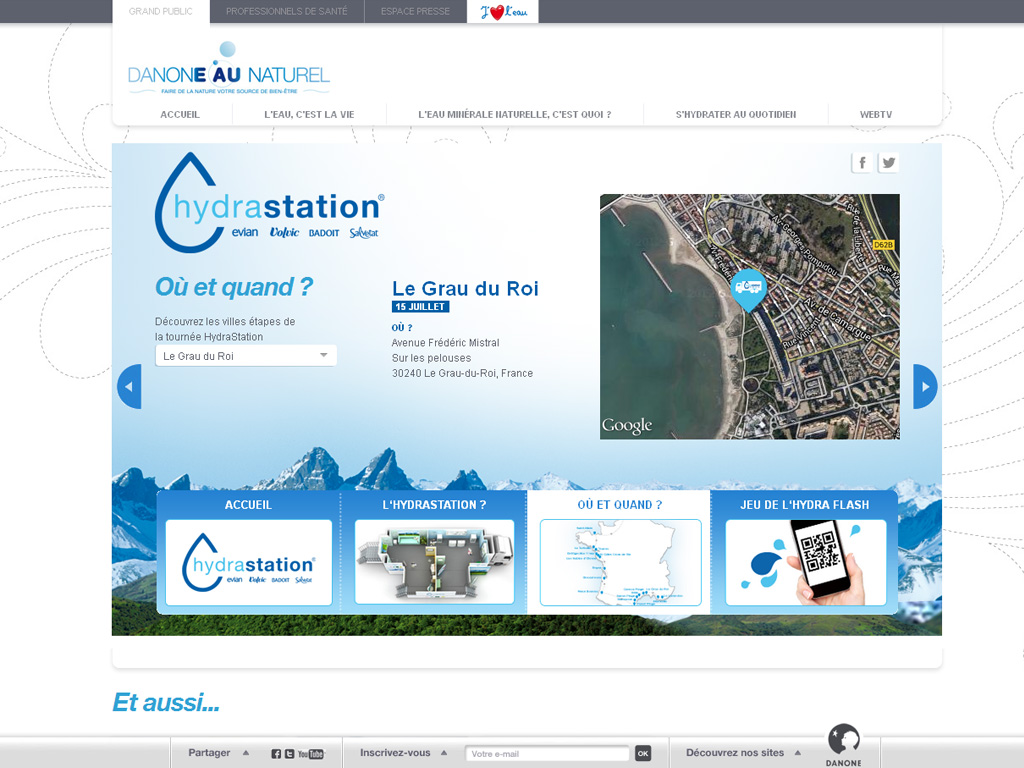The height and width of the screenshot is (768, 1024).
Task: Open the J'♥ l'eau tab
Action: pos(503,12)
